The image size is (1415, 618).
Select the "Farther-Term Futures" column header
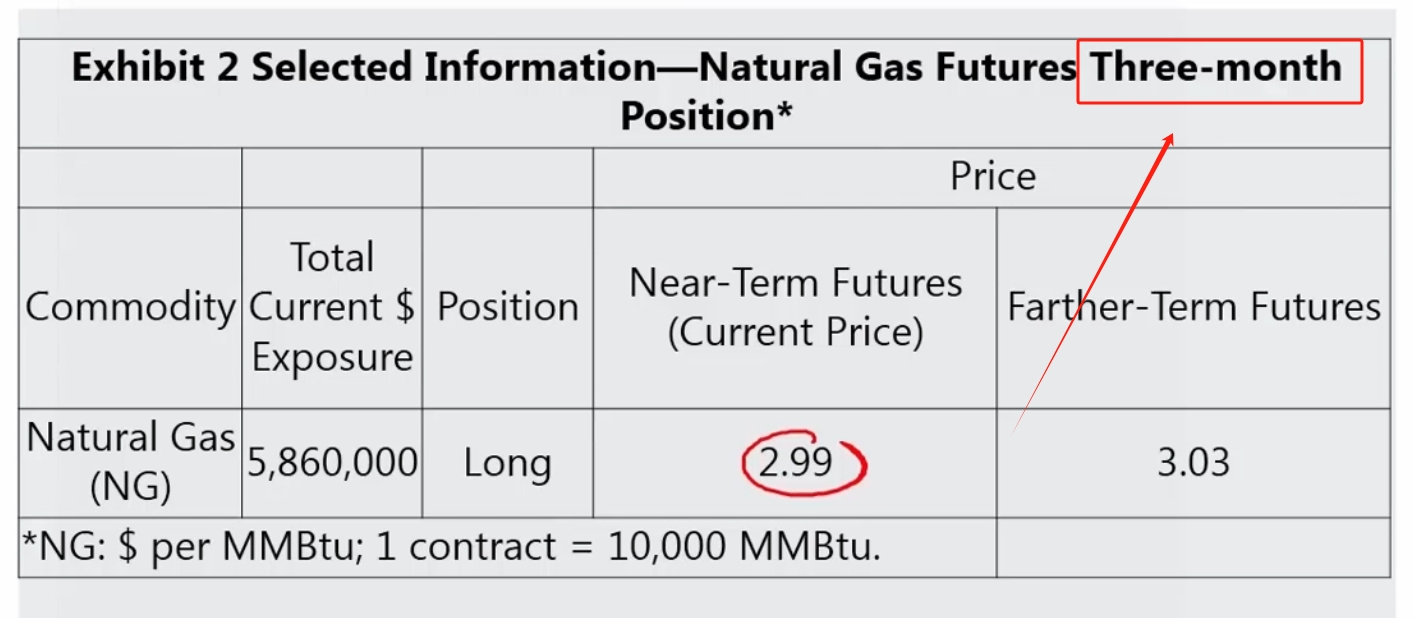coord(1193,307)
